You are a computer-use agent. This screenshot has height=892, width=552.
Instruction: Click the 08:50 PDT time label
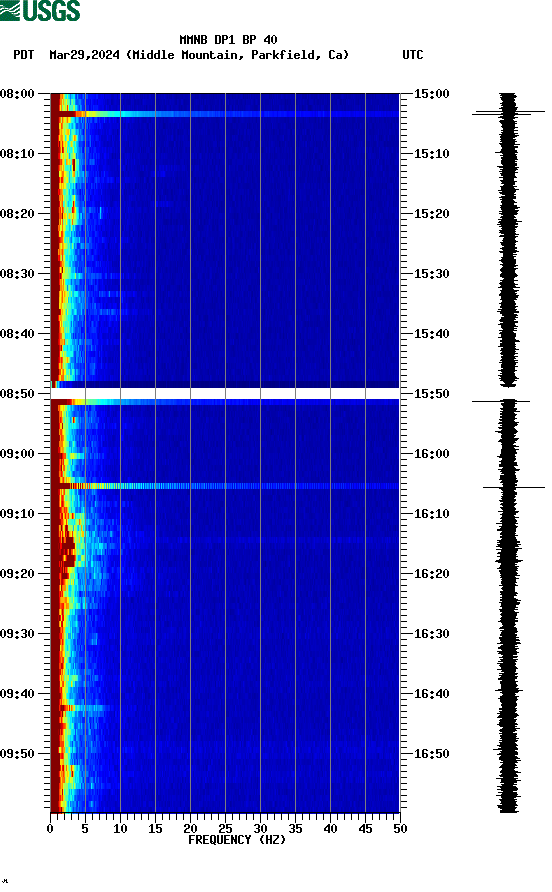pyautogui.click(x=17, y=394)
